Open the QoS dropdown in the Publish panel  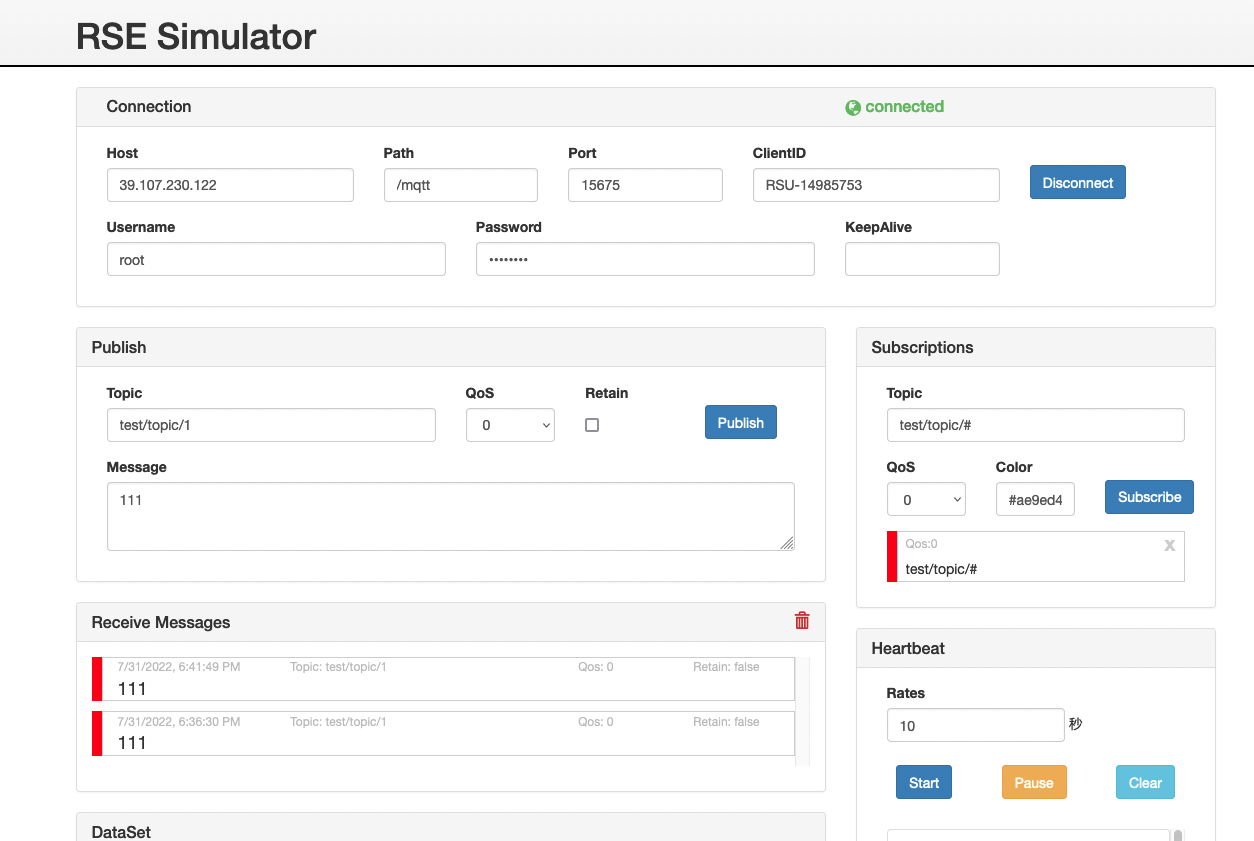click(510, 425)
